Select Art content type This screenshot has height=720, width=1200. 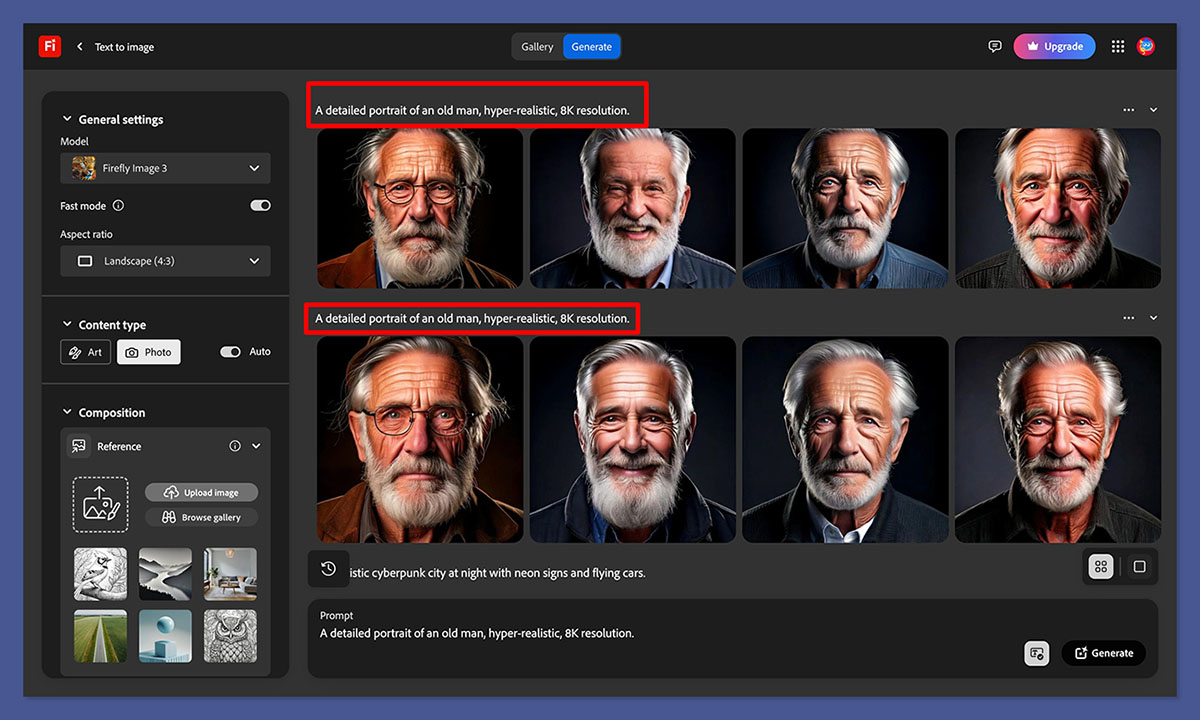[x=85, y=352]
